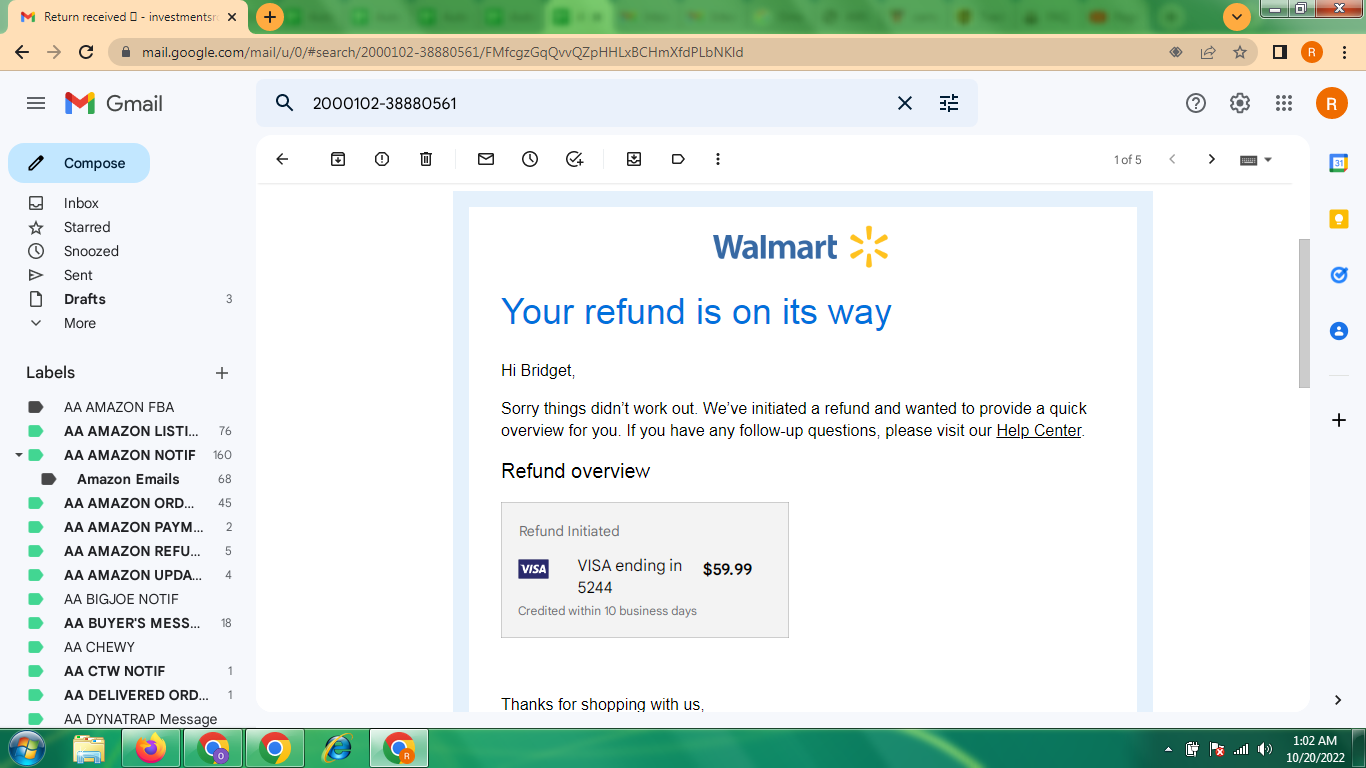Screen dimensions: 1366x768
Task: Mark the email as unread
Action: pyautogui.click(x=486, y=159)
